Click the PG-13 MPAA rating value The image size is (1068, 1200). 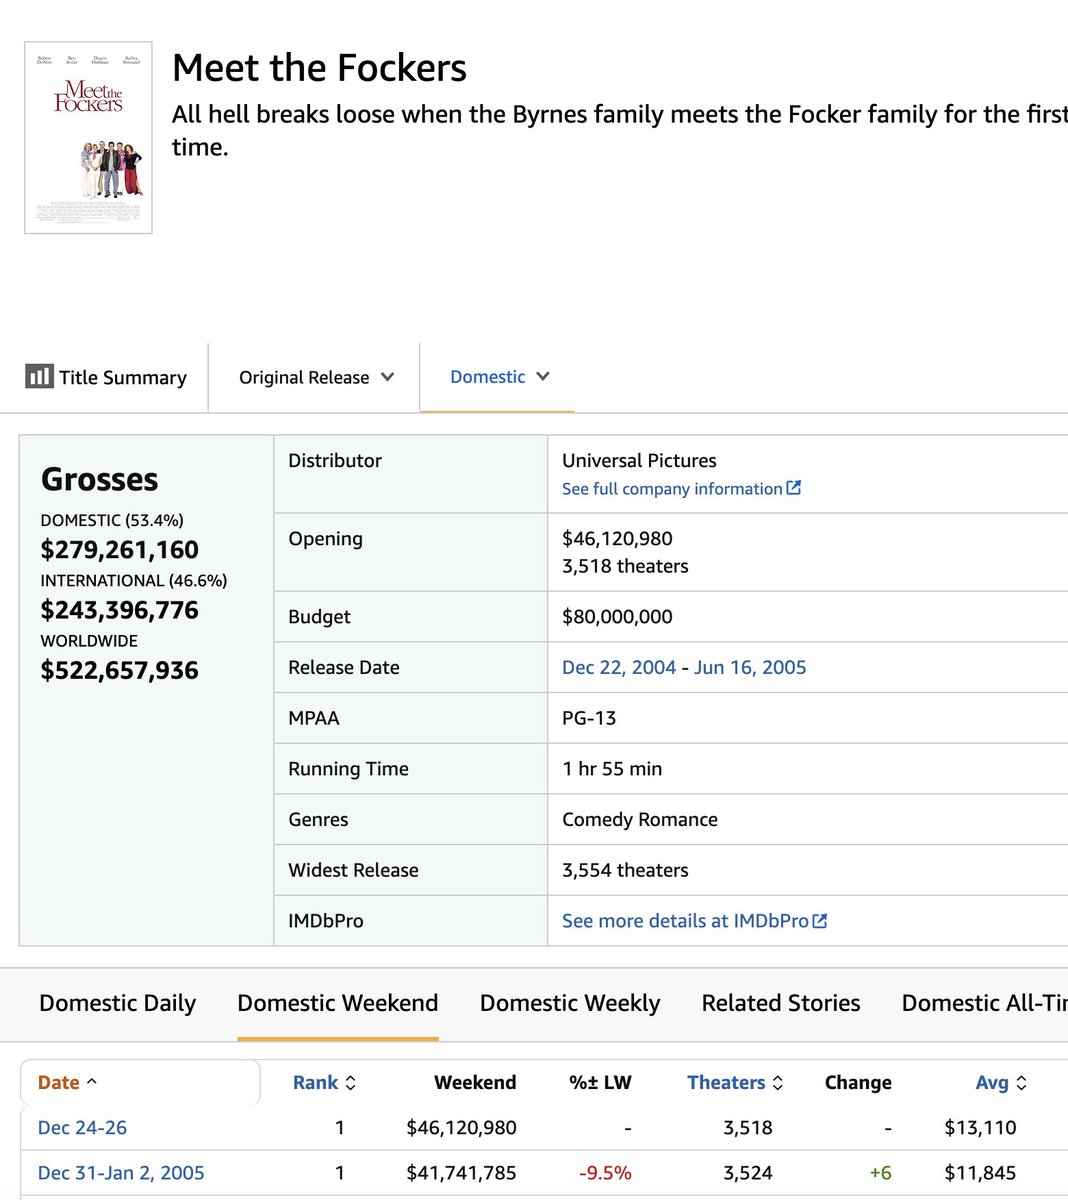click(589, 718)
